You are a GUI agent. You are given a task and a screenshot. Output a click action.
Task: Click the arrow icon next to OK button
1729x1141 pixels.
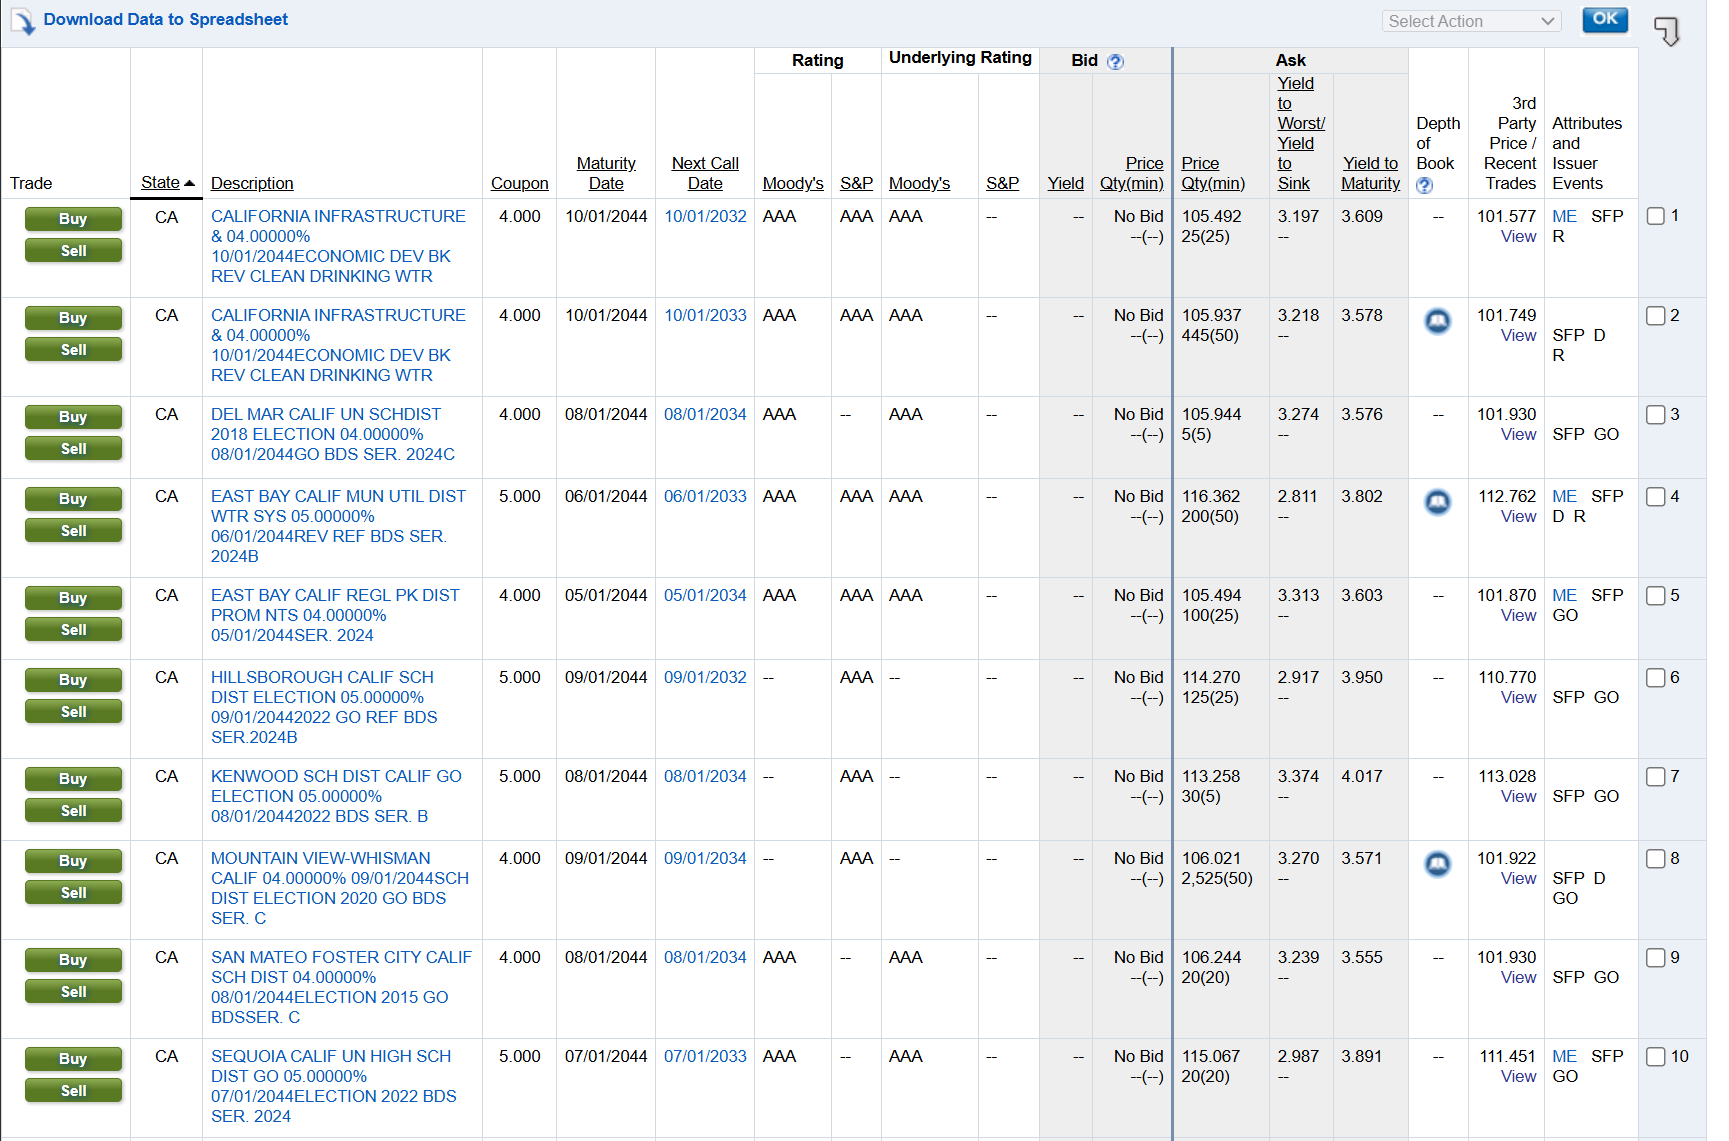[x=1666, y=31]
